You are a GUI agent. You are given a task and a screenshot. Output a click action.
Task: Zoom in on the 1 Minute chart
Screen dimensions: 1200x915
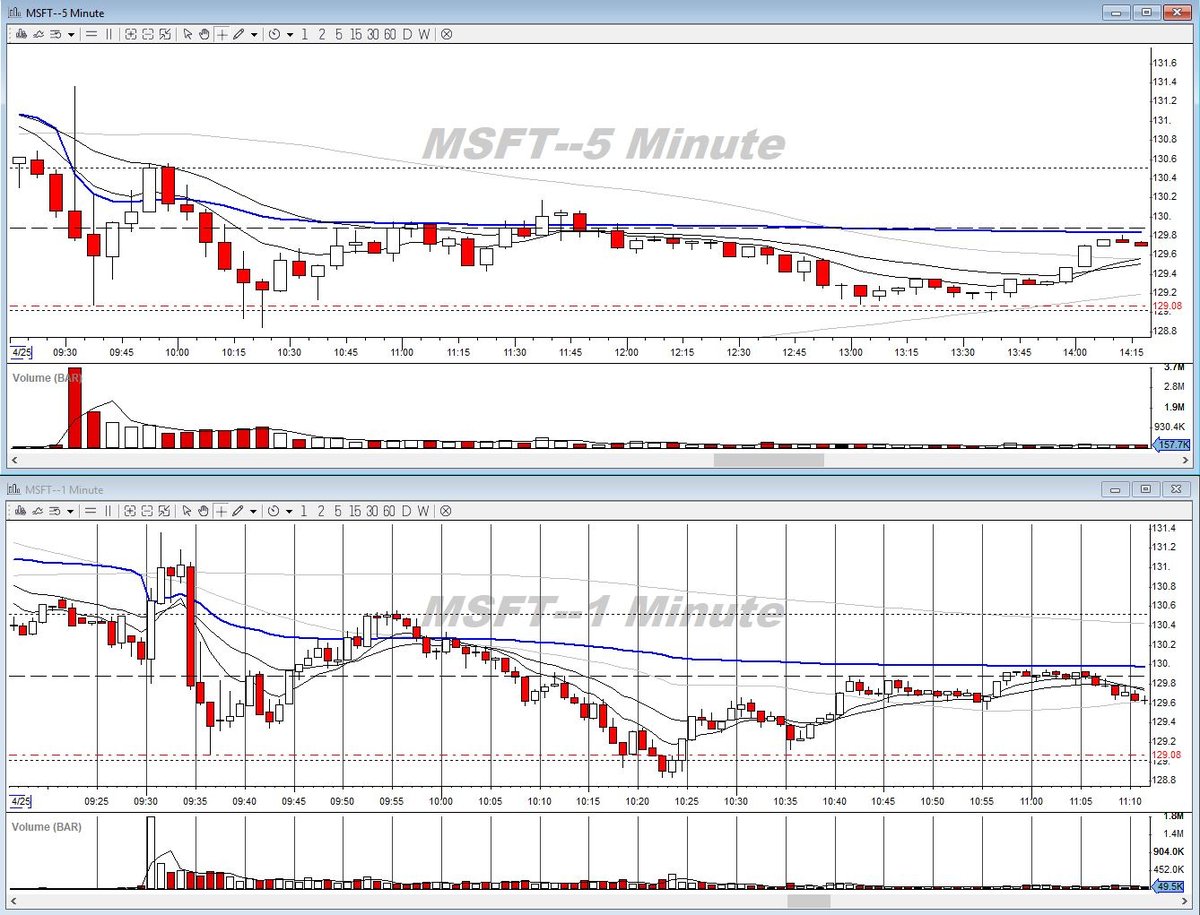[x=131, y=510]
